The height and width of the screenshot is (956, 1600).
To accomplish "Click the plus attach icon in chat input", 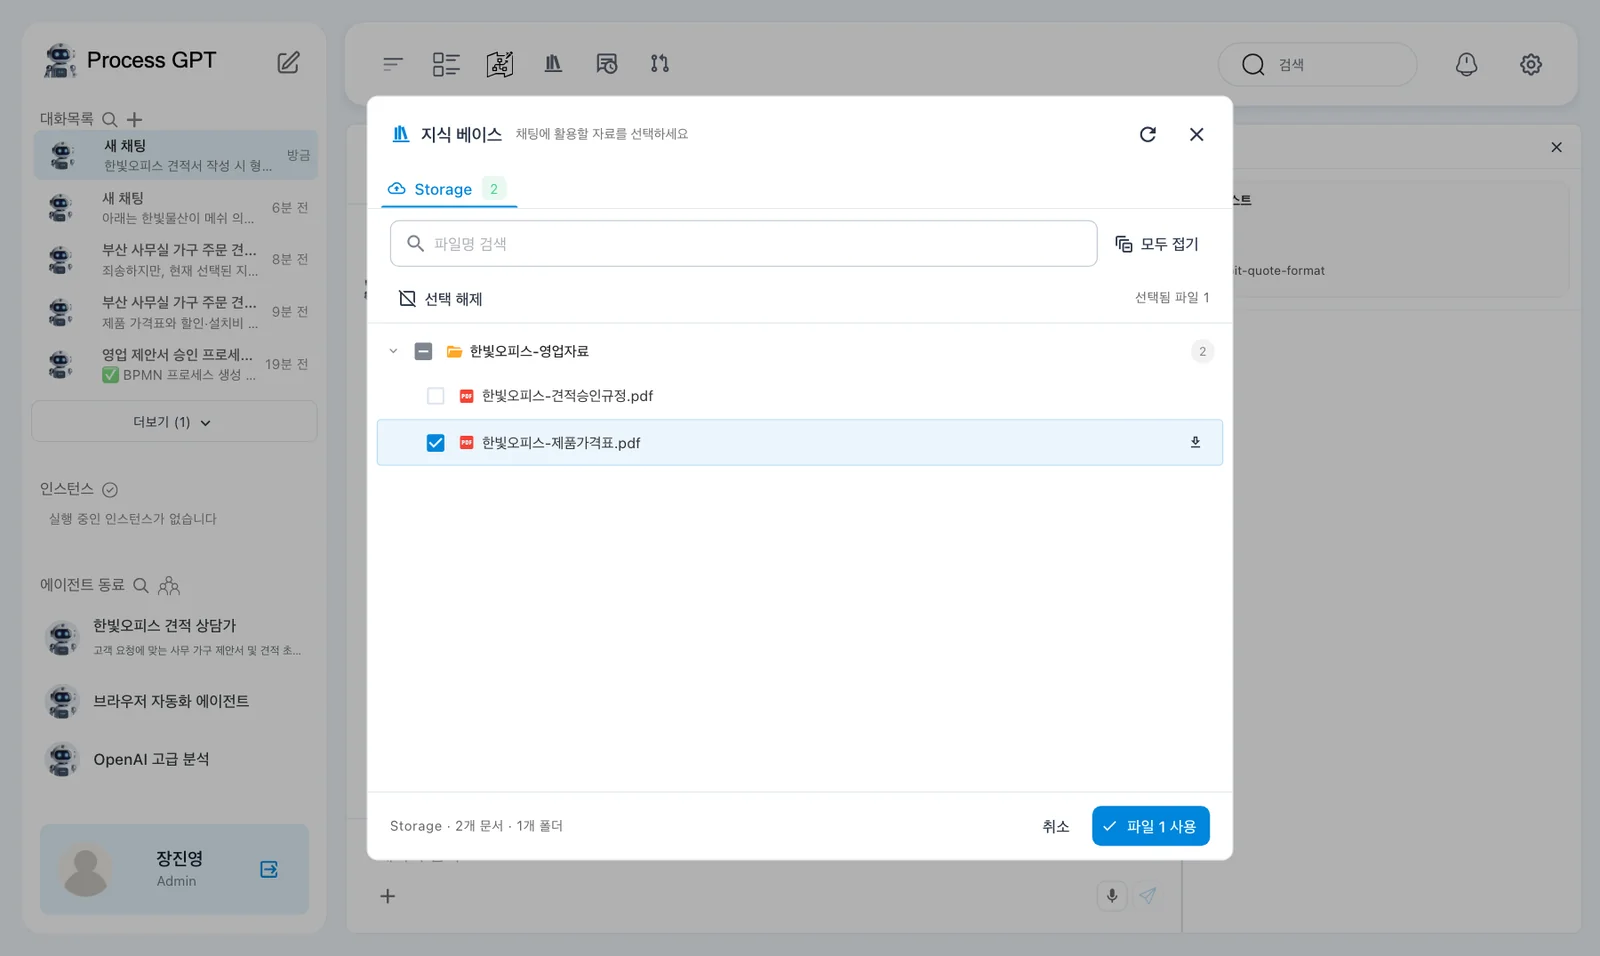I will coord(388,896).
